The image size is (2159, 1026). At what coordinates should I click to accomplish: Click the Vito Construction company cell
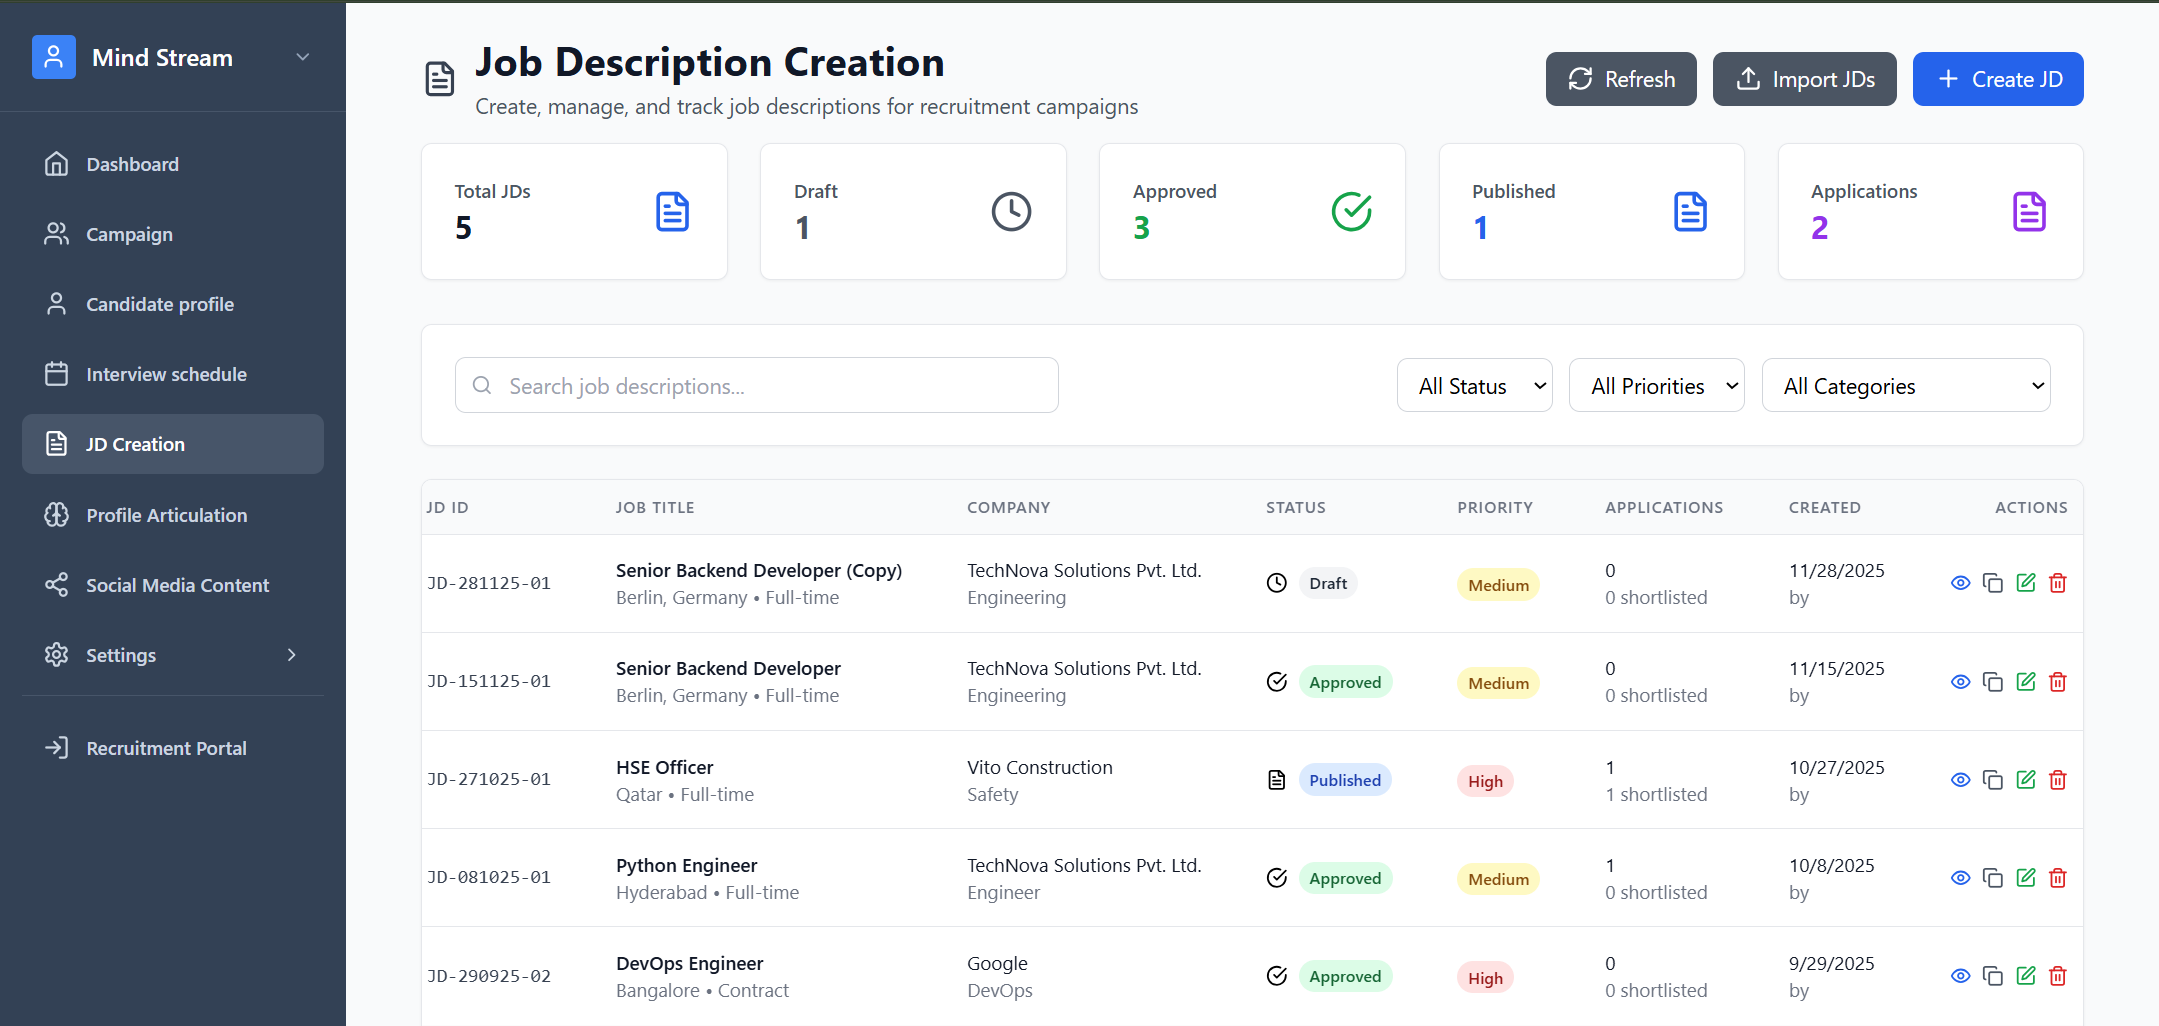click(1039, 767)
